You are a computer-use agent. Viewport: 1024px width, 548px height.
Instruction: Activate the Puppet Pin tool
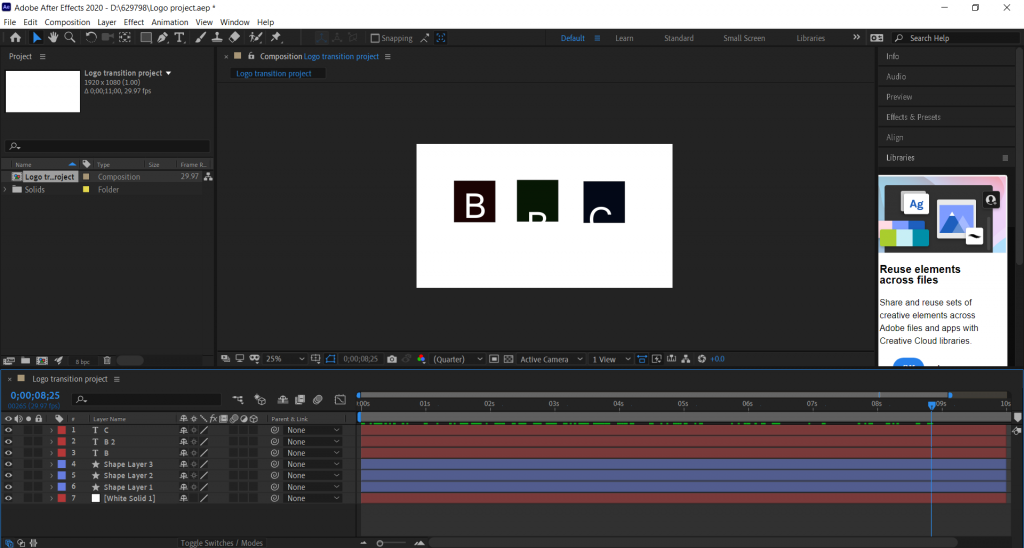(275, 38)
